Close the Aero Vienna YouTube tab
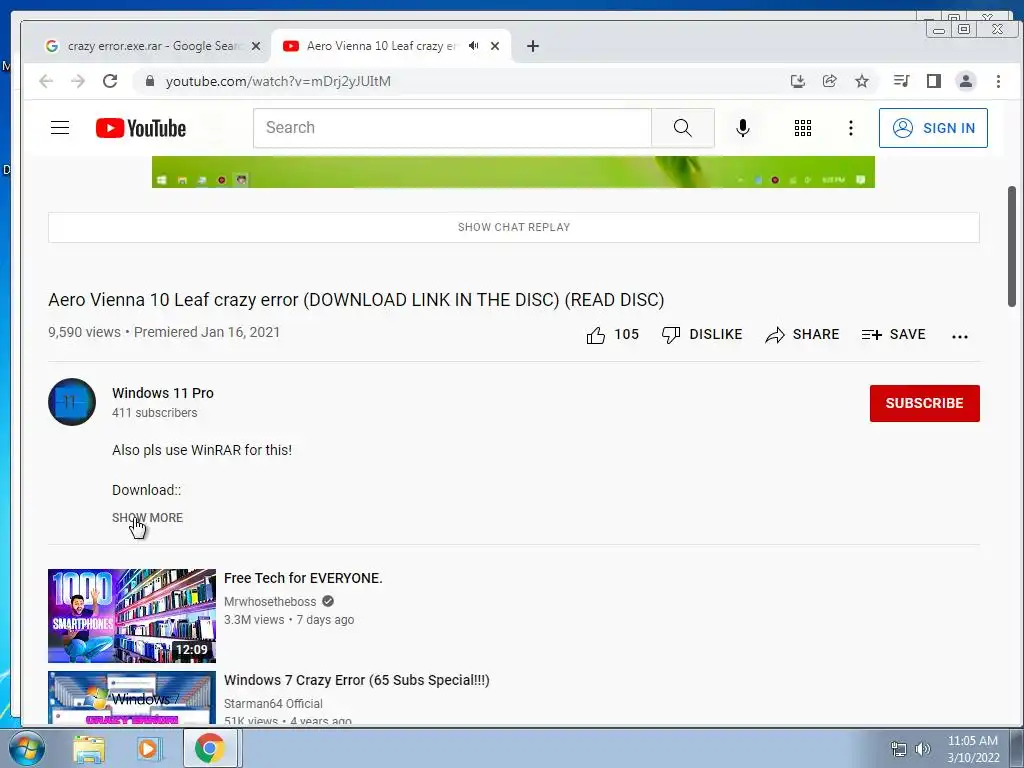The height and width of the screenshot is (768, 1024). 495,46
